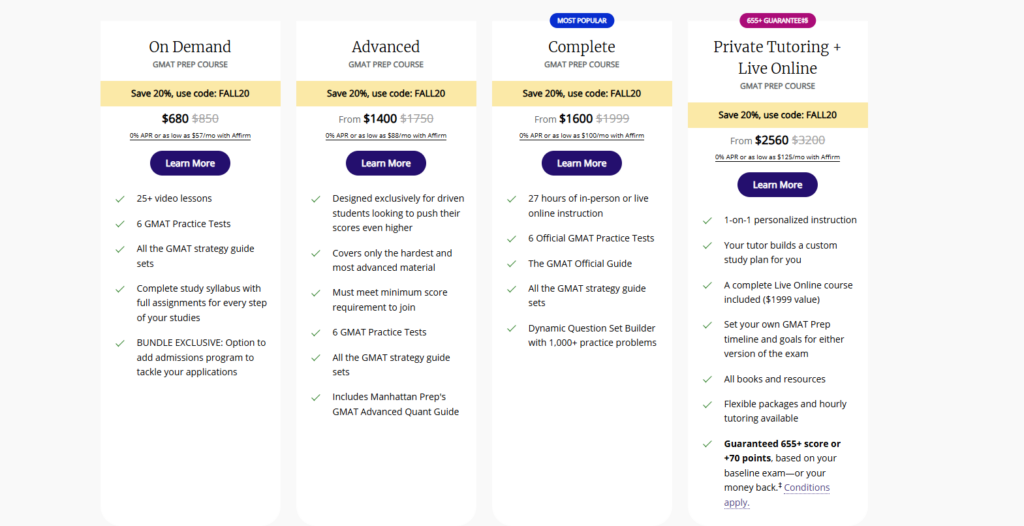The width and height of the screenshot is (1024, 526).
Task: Click checkmark beside 1-on-1 personalized instruction
Action: (x=707, y=220)
